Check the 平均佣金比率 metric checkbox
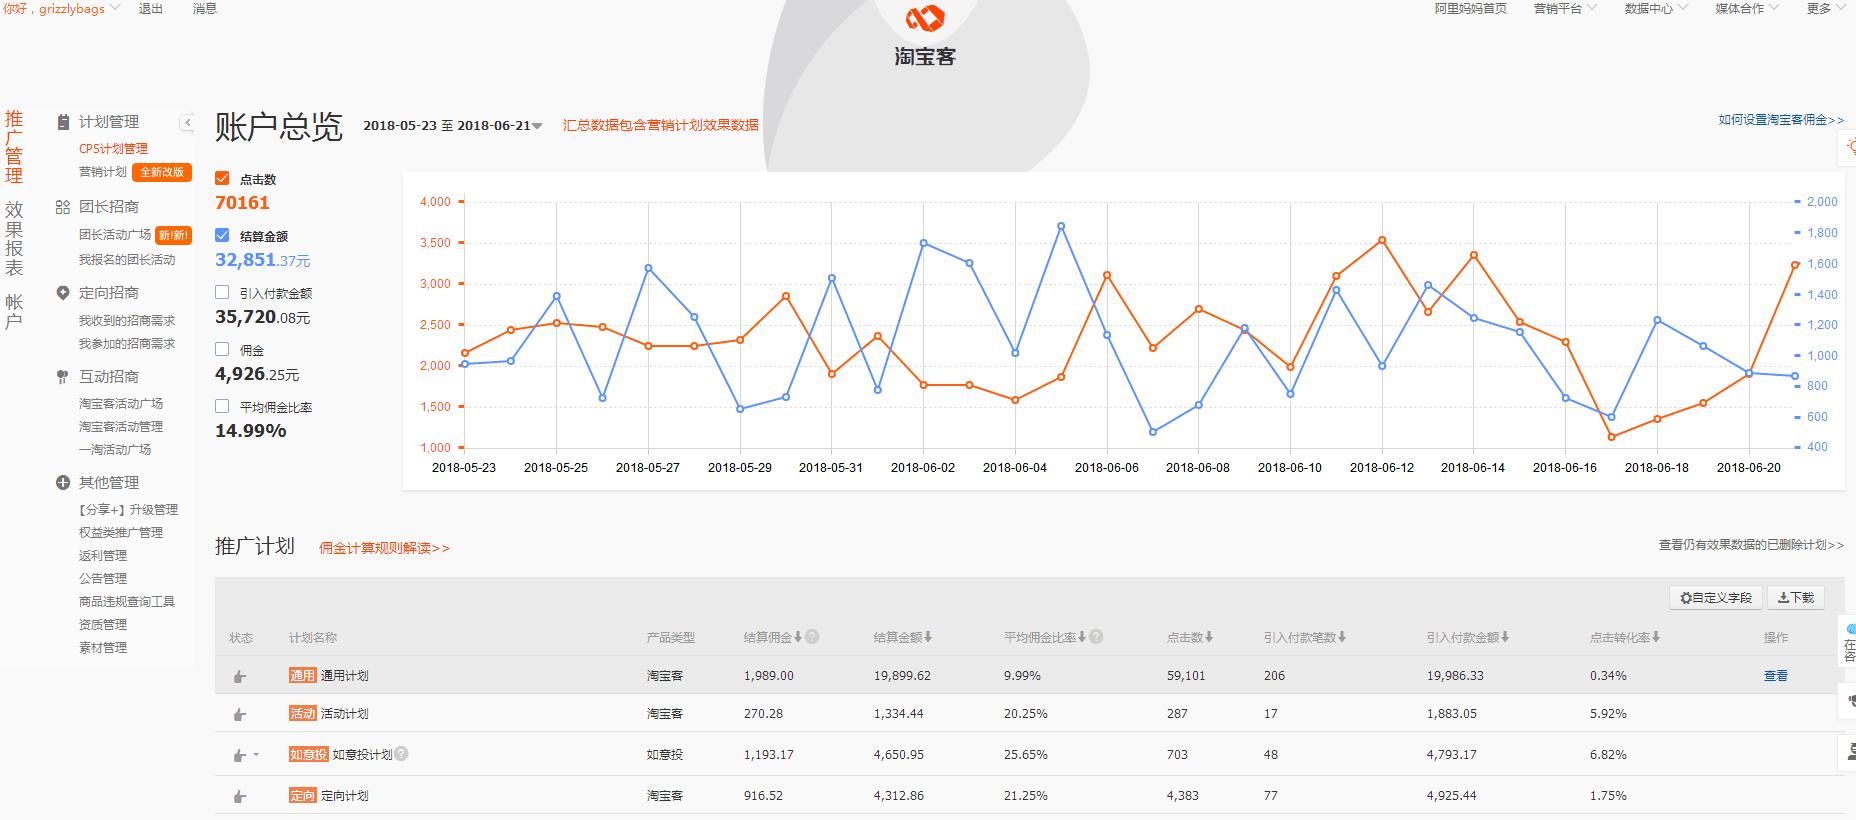The image size is (1856, 820). pos(222,406)
